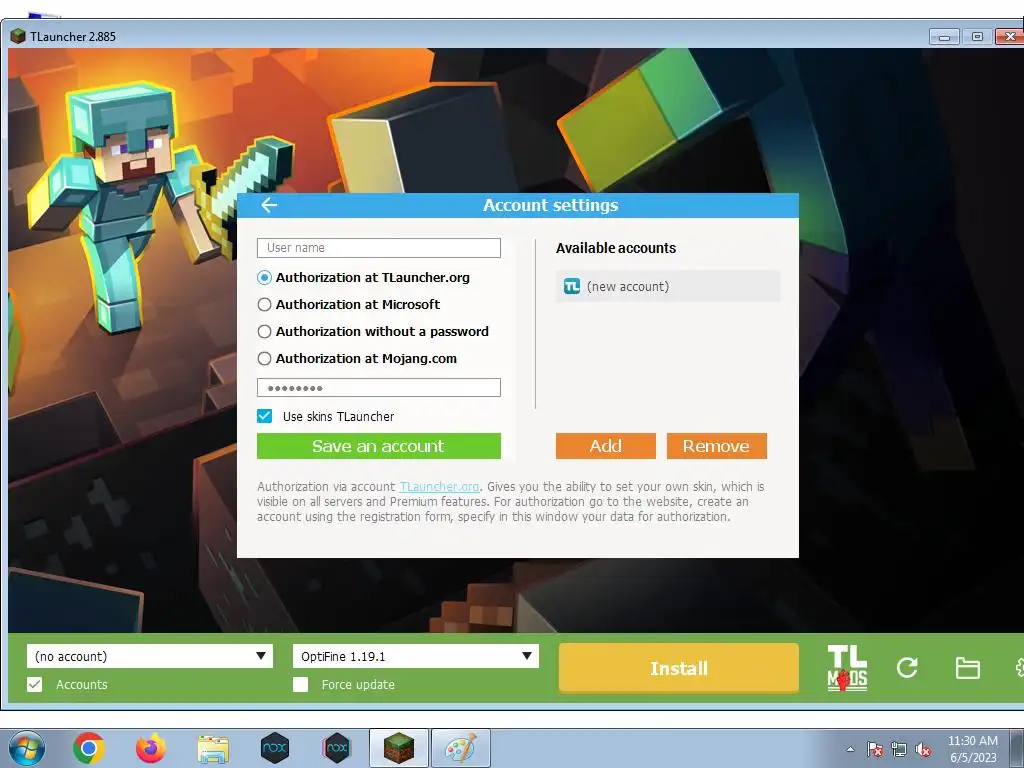The width and height of the screenshot is (1024, 768).
Task: Launch Google Chrome from the taskbar
Action: coord(89,748)
